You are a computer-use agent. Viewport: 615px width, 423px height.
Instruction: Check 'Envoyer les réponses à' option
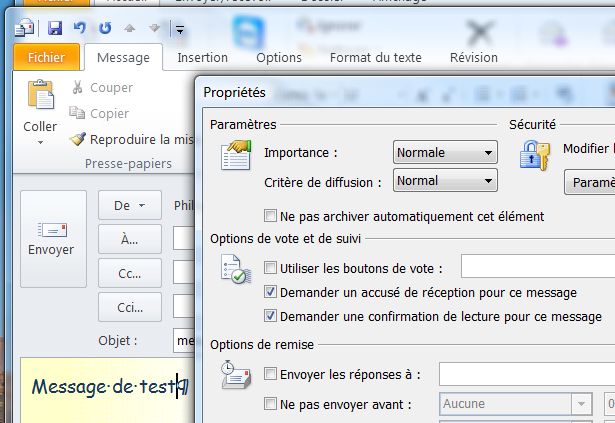click(270, 374)
